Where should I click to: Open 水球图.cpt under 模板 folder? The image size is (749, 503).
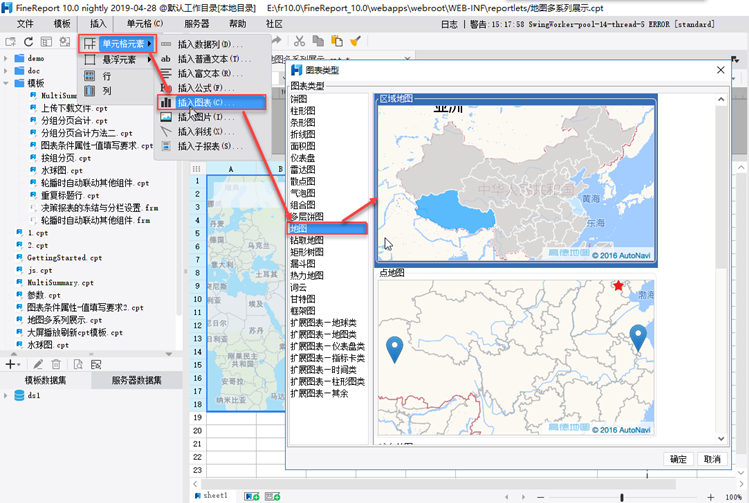[x=62, y=171]
